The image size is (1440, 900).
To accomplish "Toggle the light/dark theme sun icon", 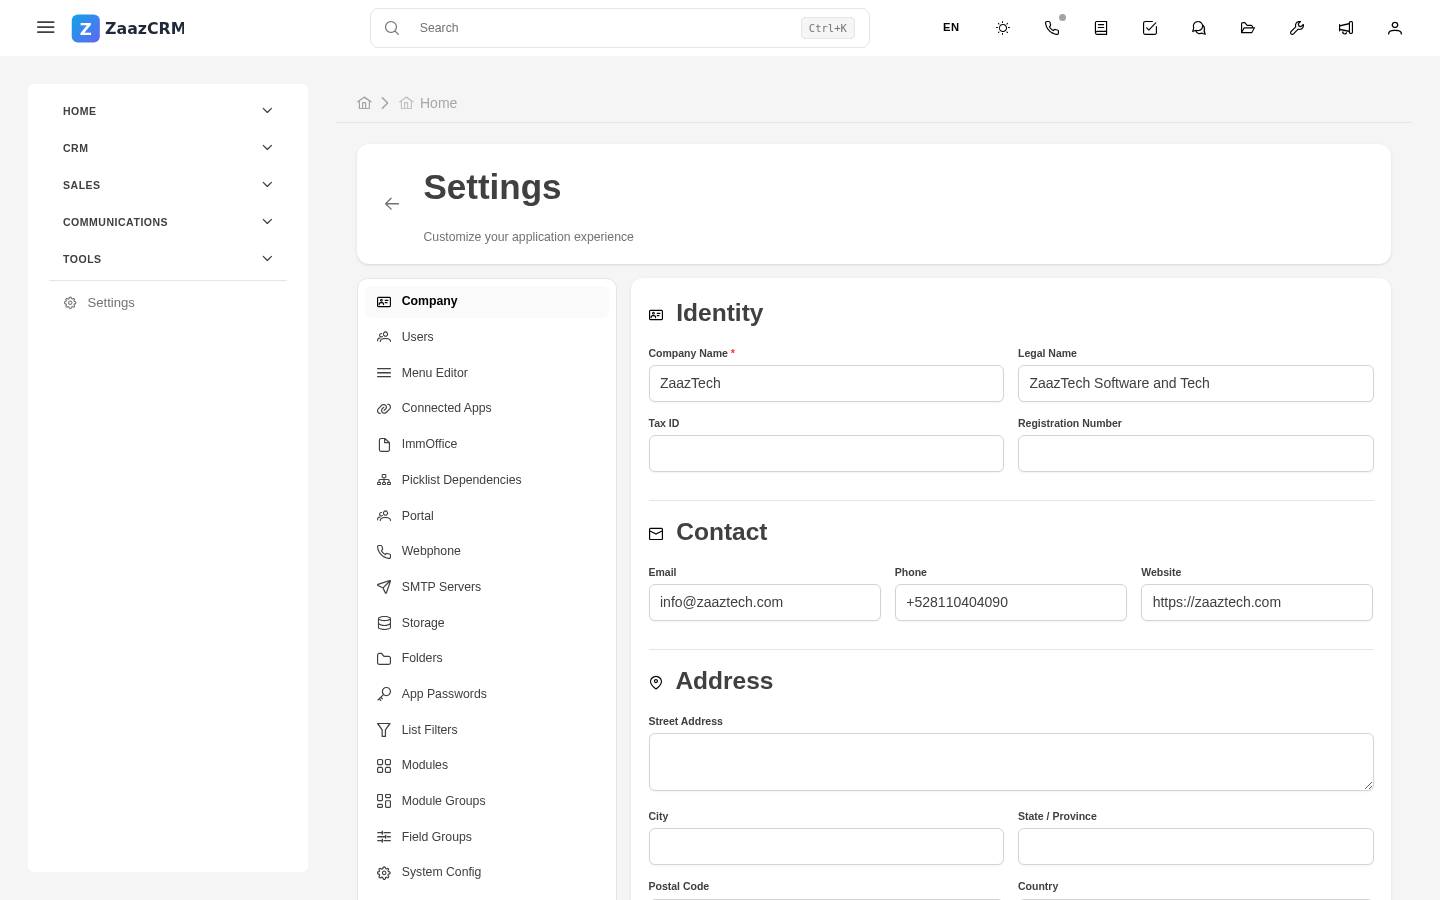I will [x=1003, y=28].
